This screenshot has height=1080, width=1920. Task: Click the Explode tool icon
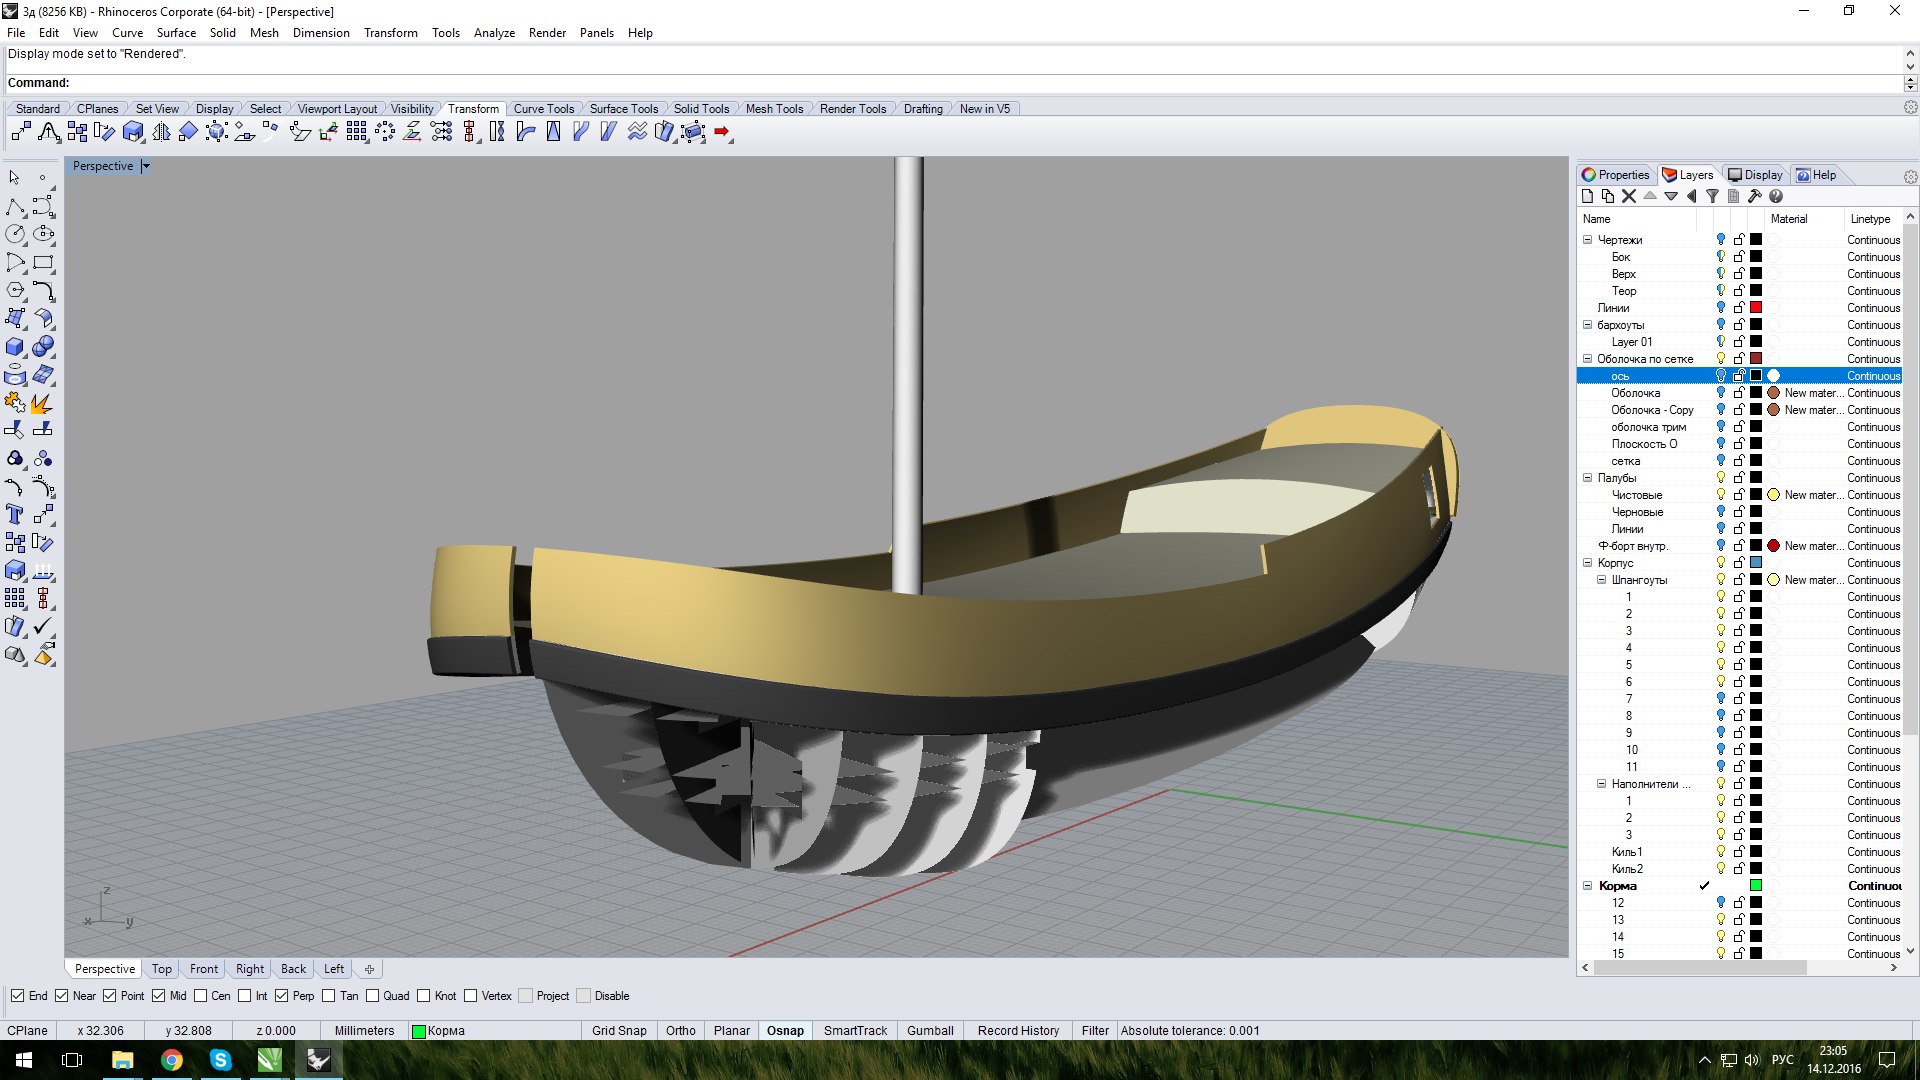click(x=43, y=403)
